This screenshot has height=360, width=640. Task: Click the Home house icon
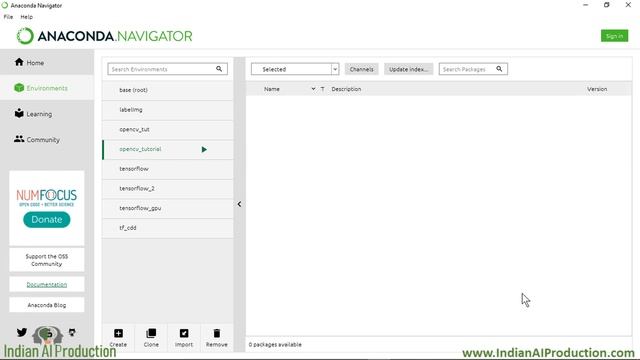point(19,62)
